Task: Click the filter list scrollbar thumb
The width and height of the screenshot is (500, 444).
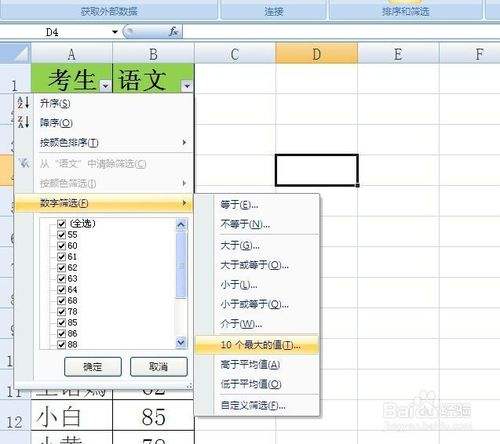Action: click(181, 265)
